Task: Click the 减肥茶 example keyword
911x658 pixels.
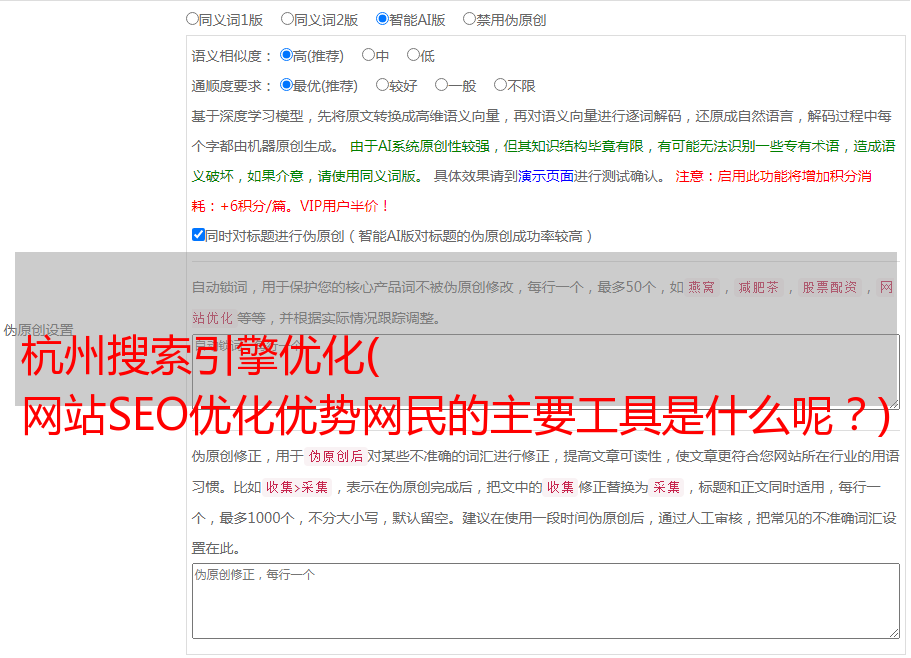Action: coord(758,287)
